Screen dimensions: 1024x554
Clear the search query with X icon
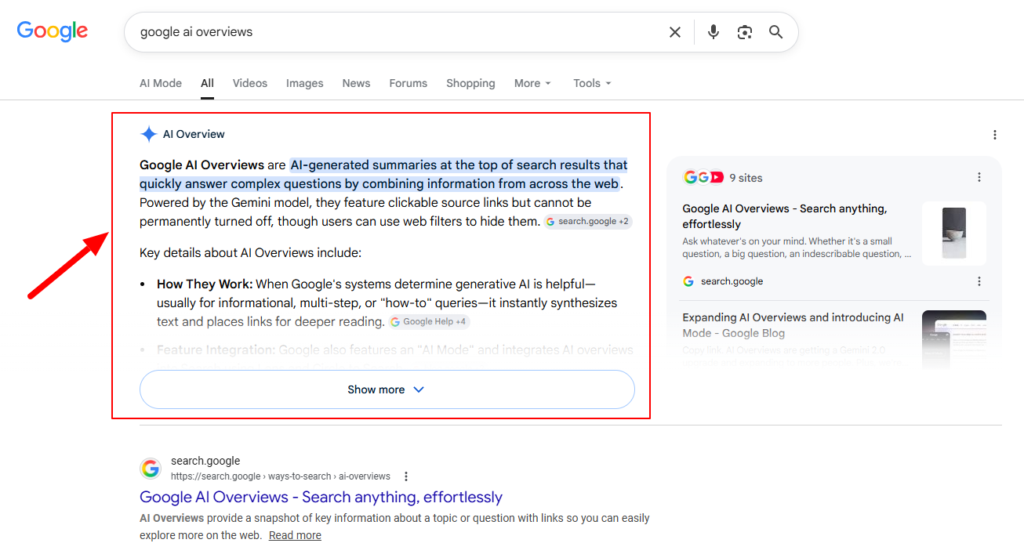click(x=675, y=32)
